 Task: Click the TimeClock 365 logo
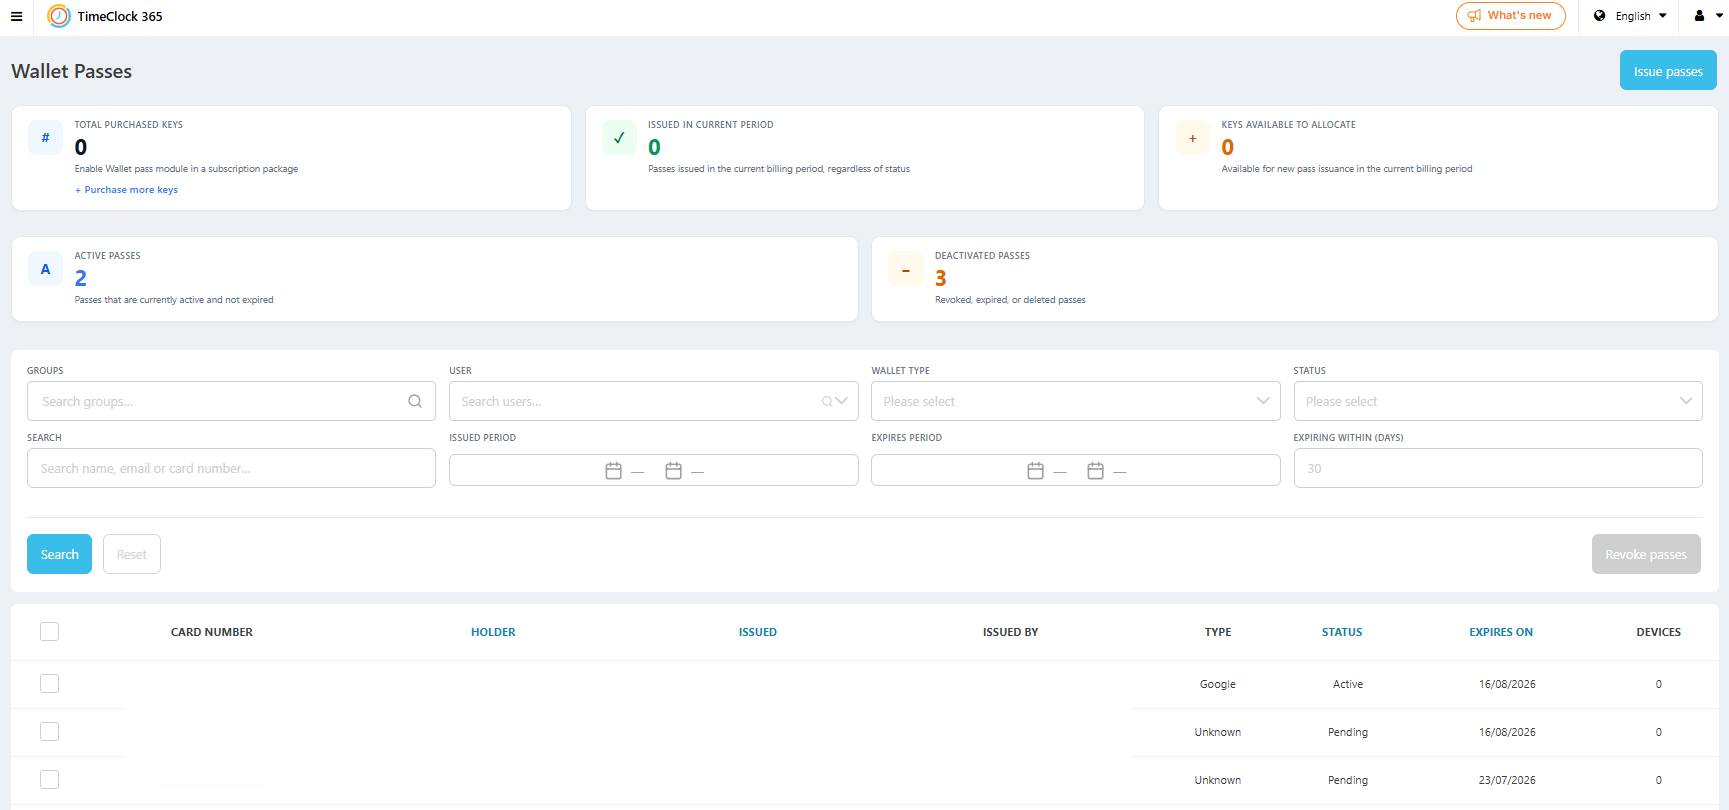59,16
